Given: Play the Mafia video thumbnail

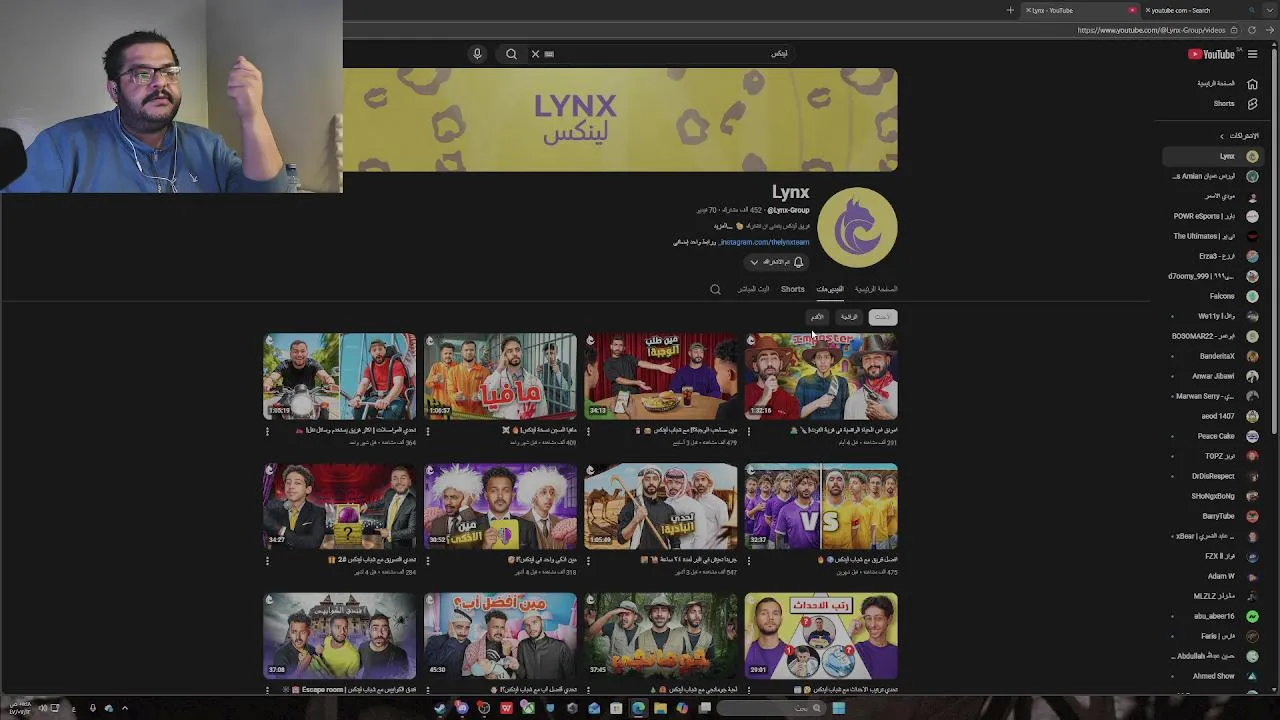Looking at the screenshot, I should coord(500,376).
